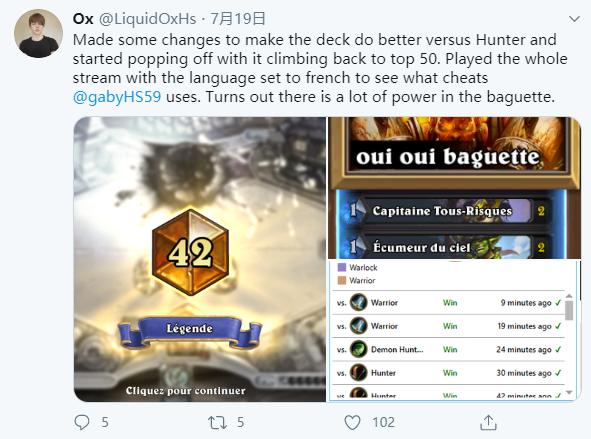This screenshot has height=439, width=591.
Task: Open the Légende rank screenshot image
Action: pyautogui.click(x=200, y=259)
